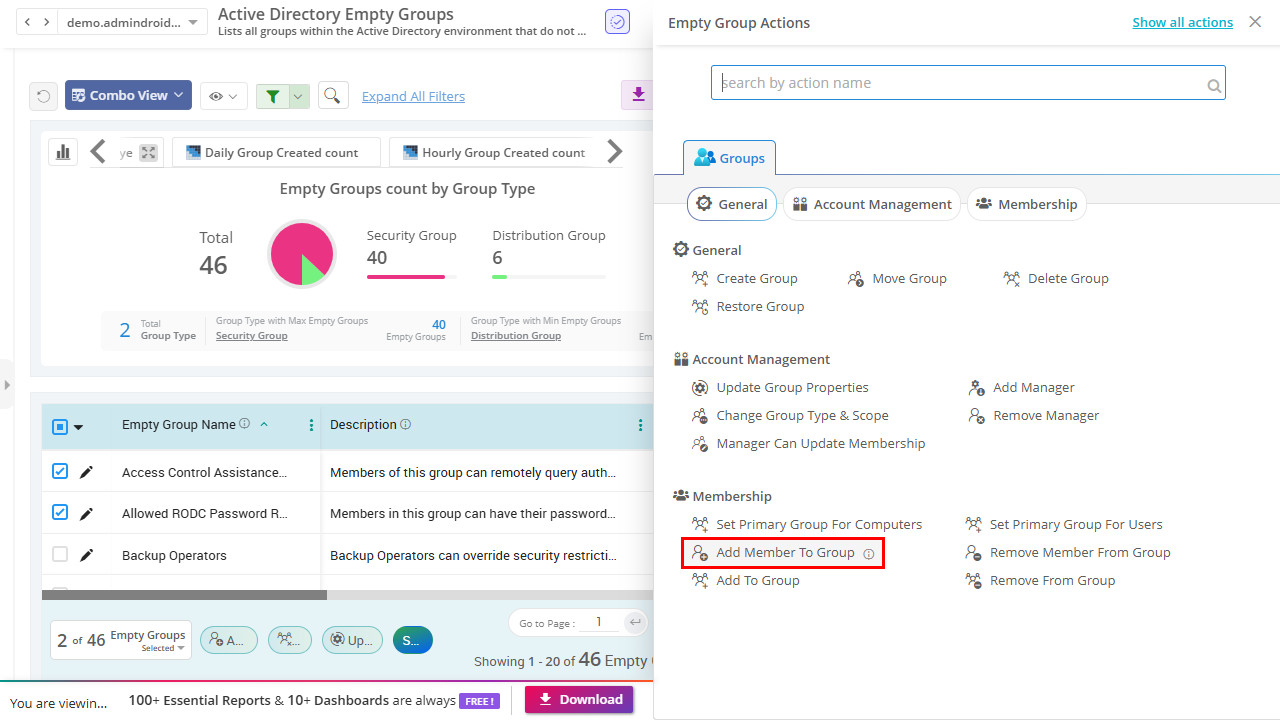Open the Empty Groups Selected dropdown
This screenshot has width=1280, height=720.
(x=121, y=640)
